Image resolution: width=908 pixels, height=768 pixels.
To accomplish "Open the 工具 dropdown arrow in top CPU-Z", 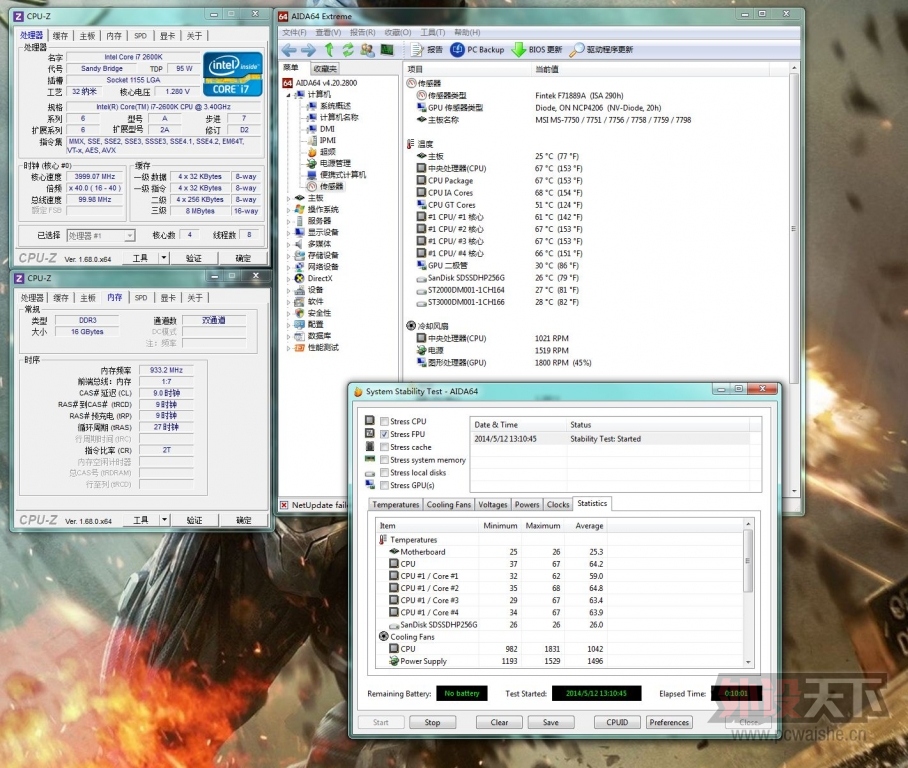I will 164,258.
